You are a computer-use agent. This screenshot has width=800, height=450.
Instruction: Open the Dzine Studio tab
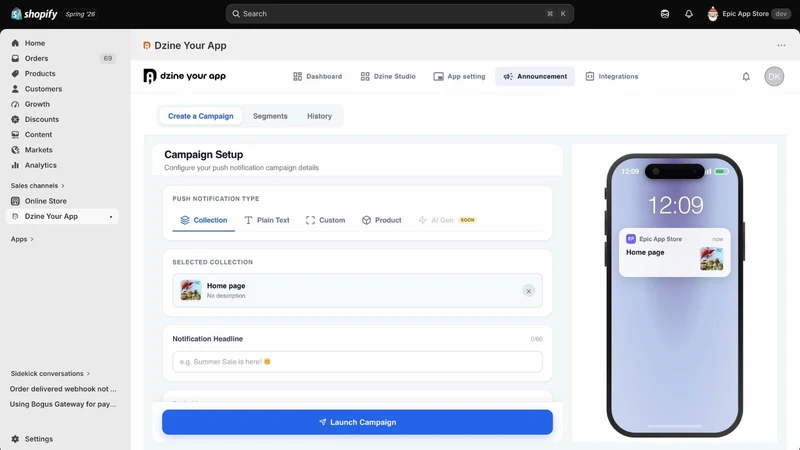point(388,77)
